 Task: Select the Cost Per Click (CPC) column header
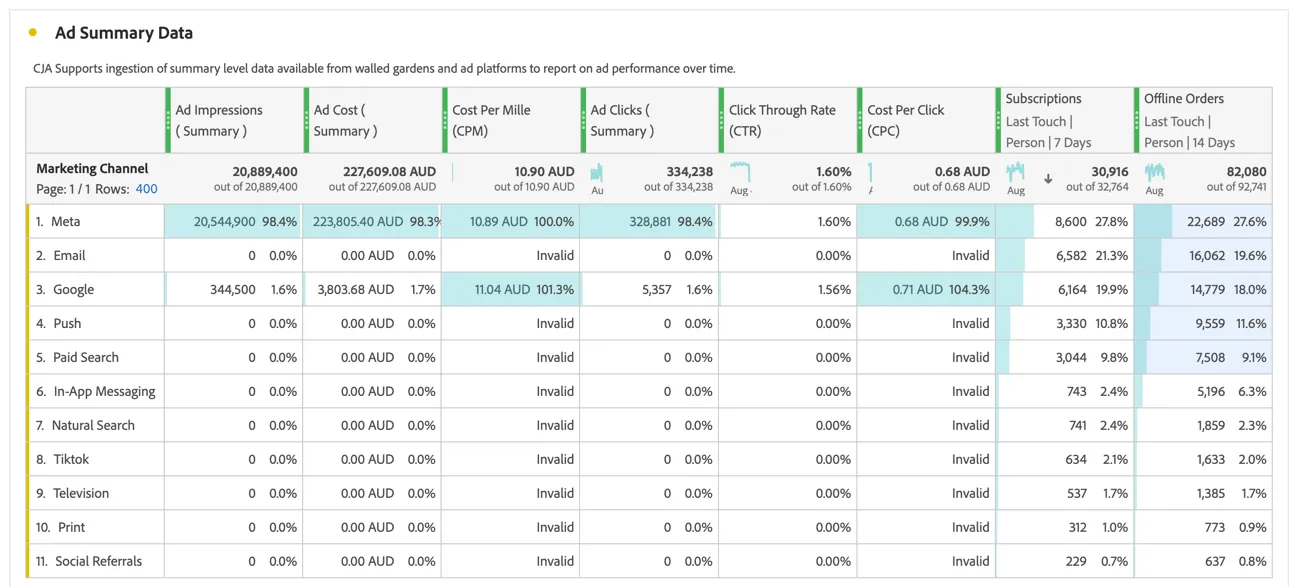[x=926, y=120]
